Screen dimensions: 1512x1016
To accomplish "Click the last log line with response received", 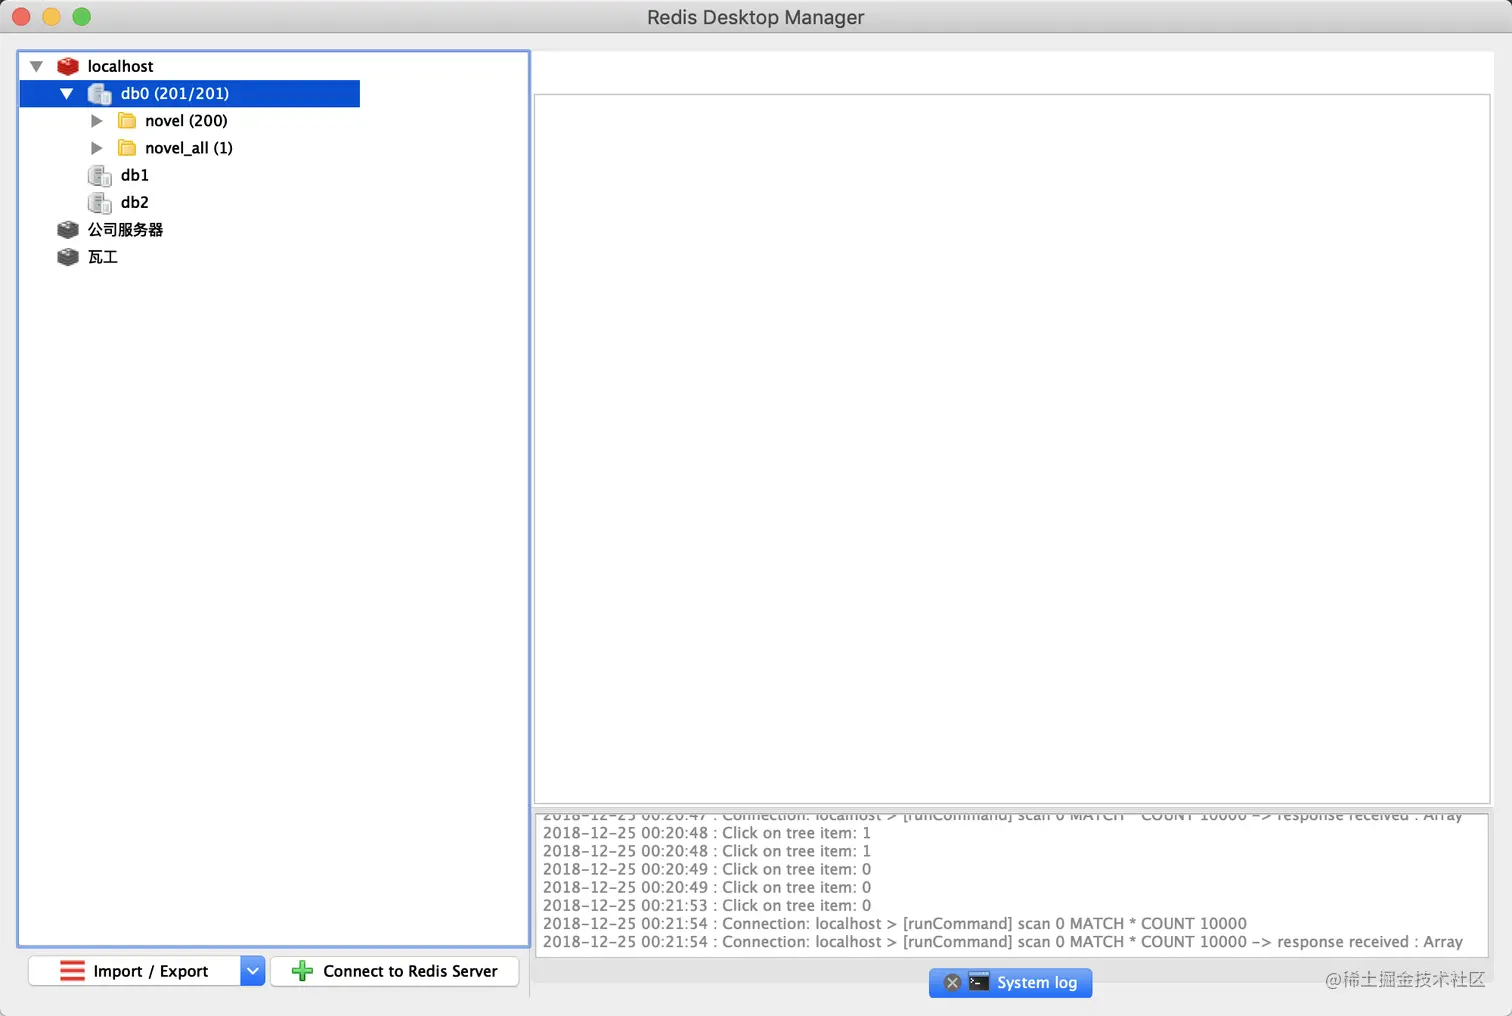I will point(1003,942).
